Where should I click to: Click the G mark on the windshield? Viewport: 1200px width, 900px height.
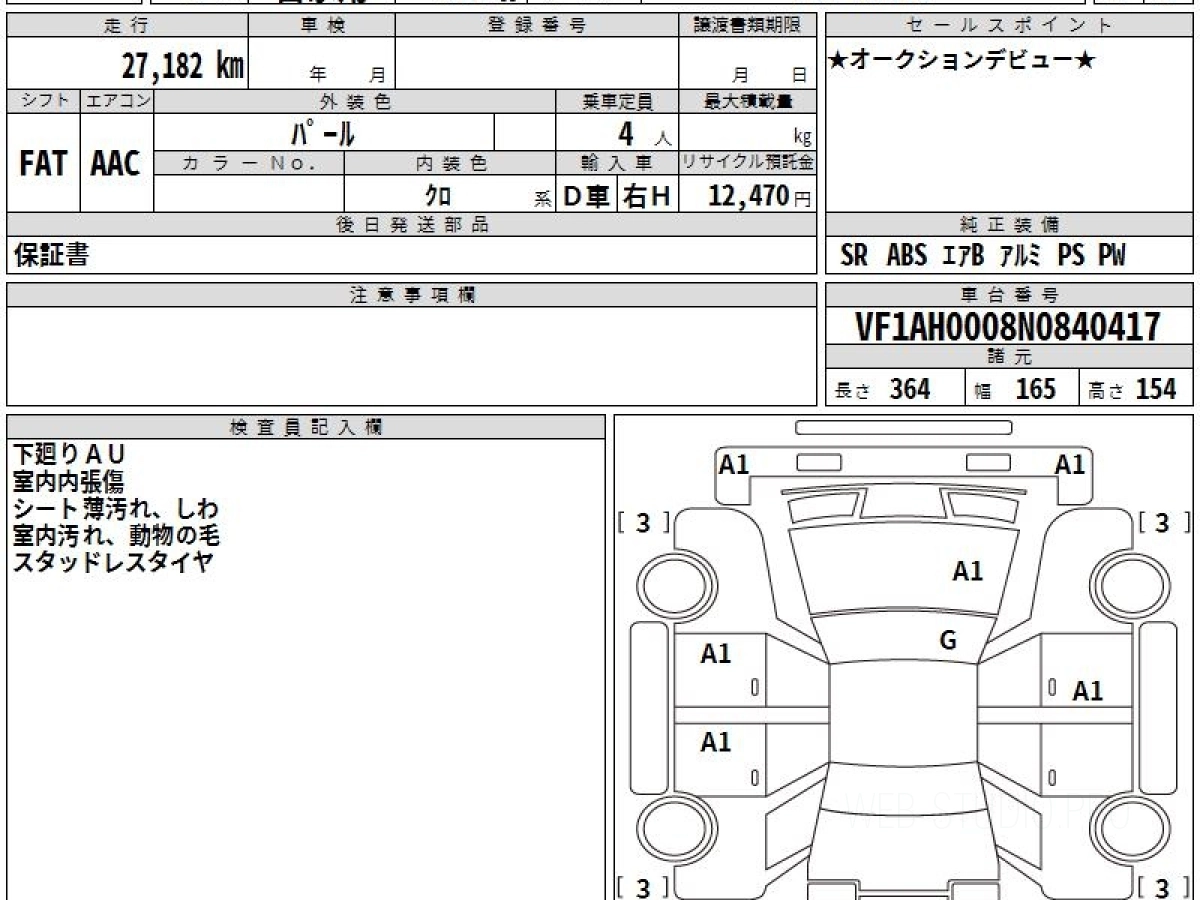[x=948, y=641]
